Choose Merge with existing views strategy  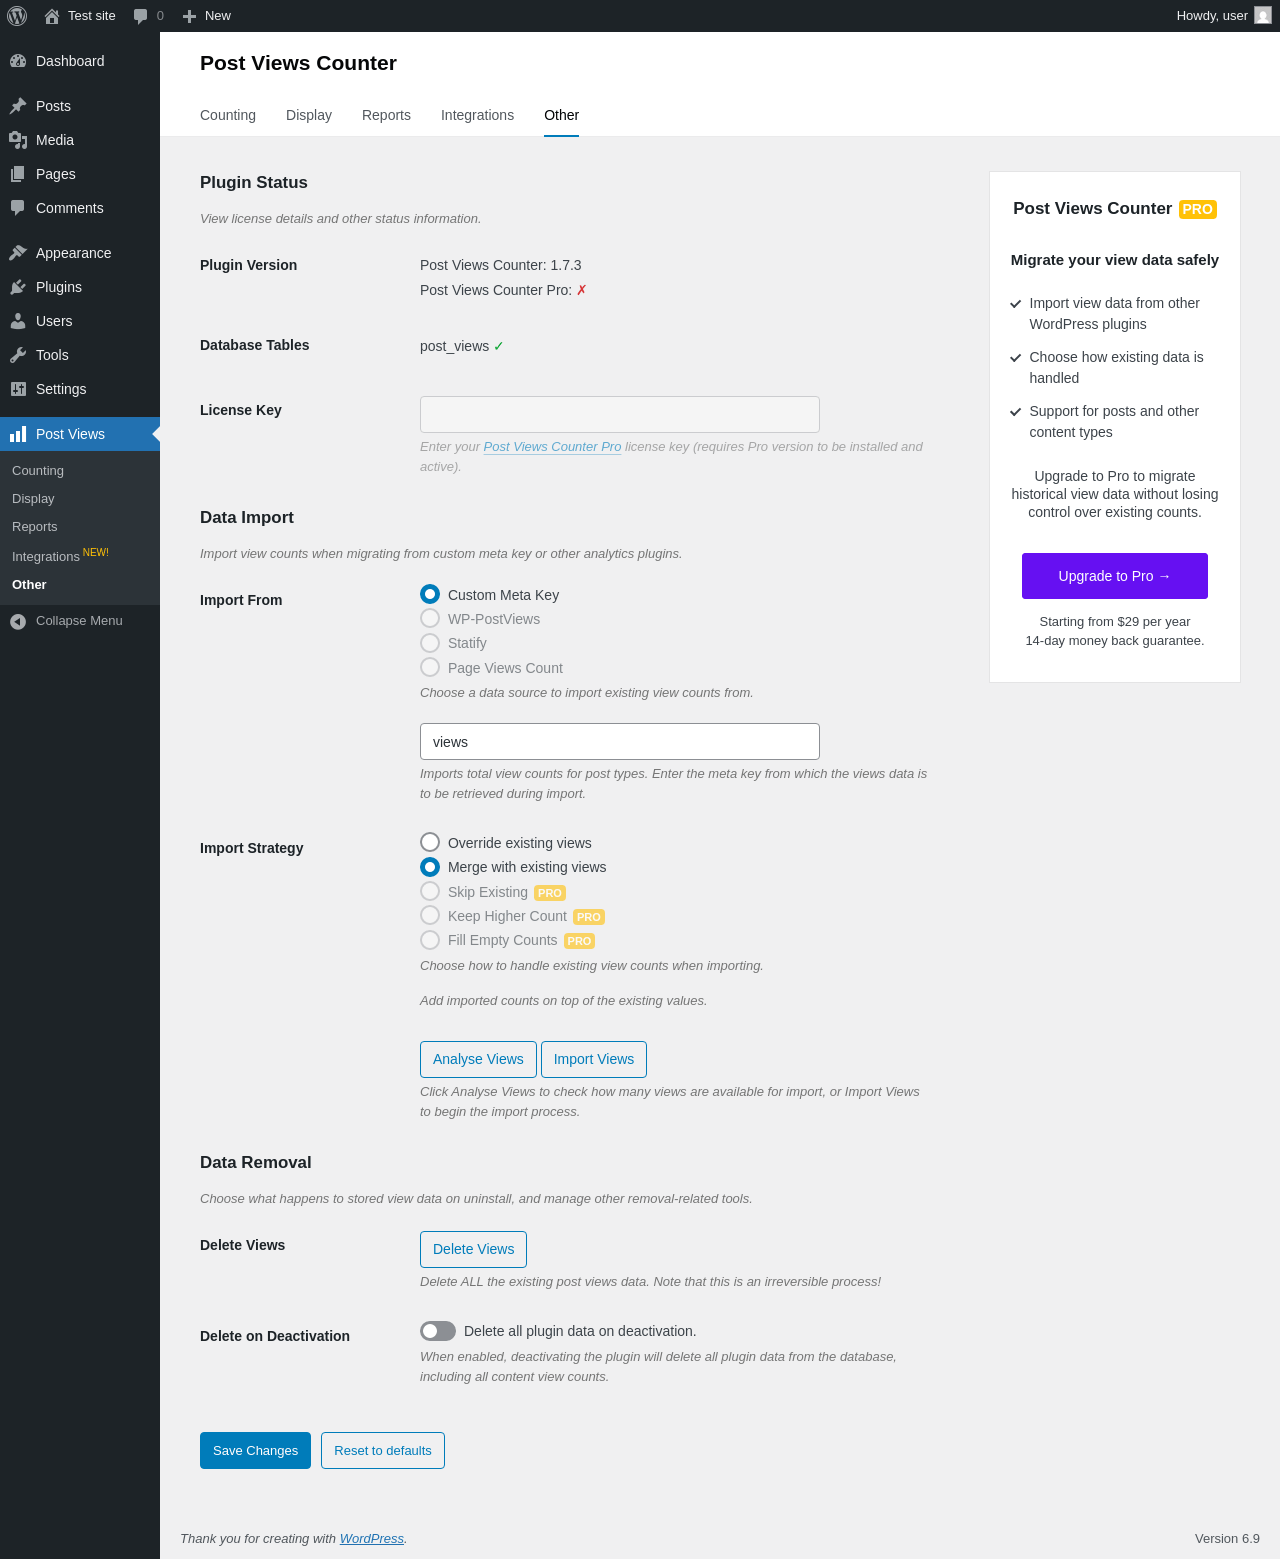430,867
